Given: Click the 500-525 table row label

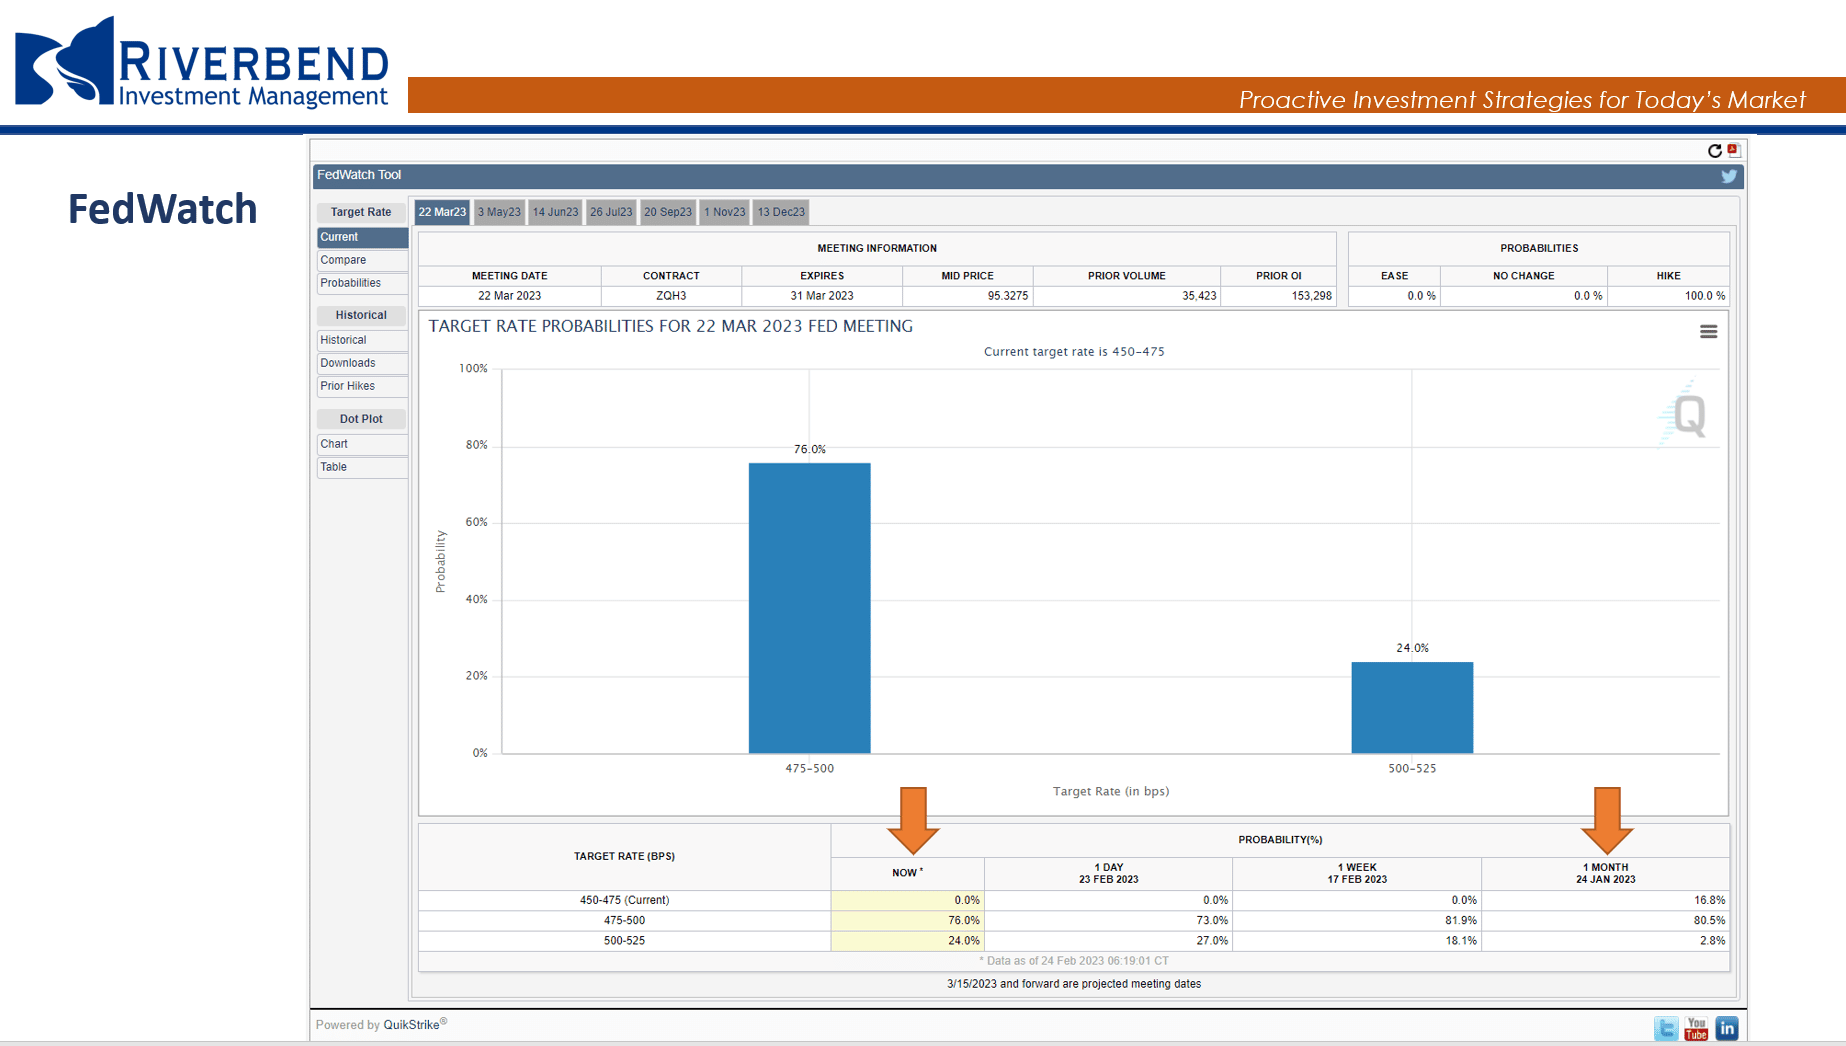Looking at the screenshot, I should 624,941.
